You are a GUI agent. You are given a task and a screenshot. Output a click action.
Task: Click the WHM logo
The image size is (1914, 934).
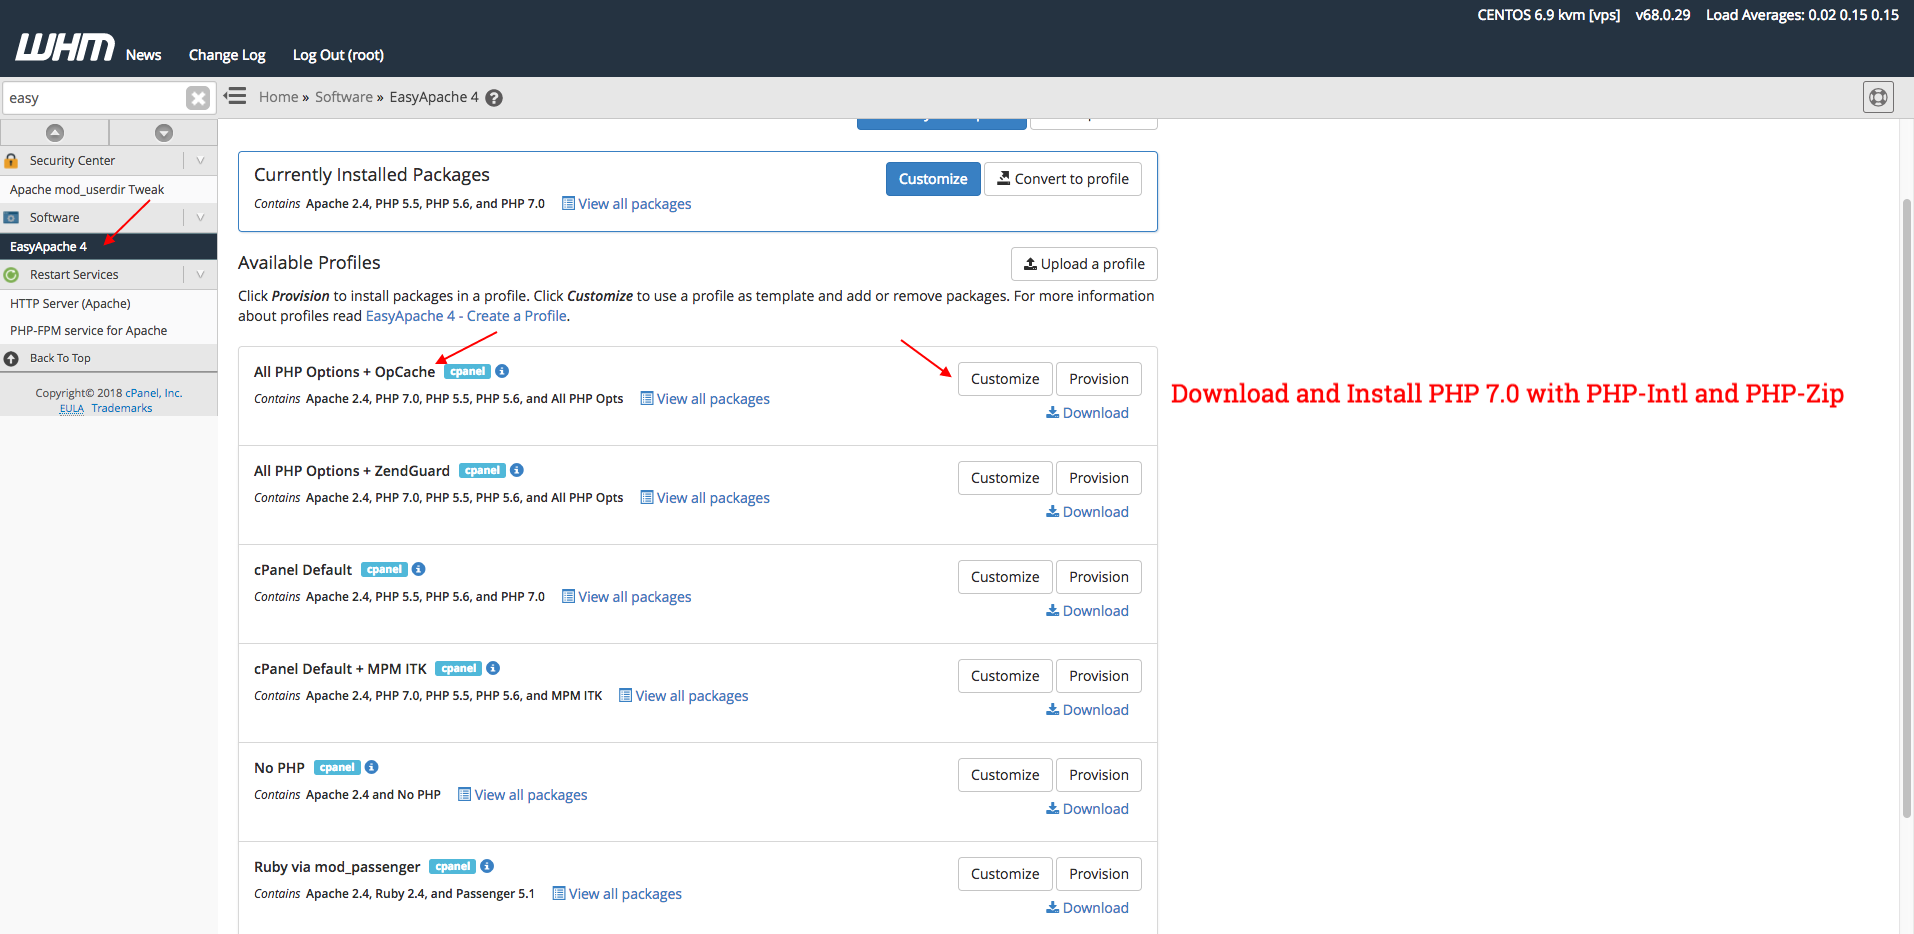pos(65,47)
